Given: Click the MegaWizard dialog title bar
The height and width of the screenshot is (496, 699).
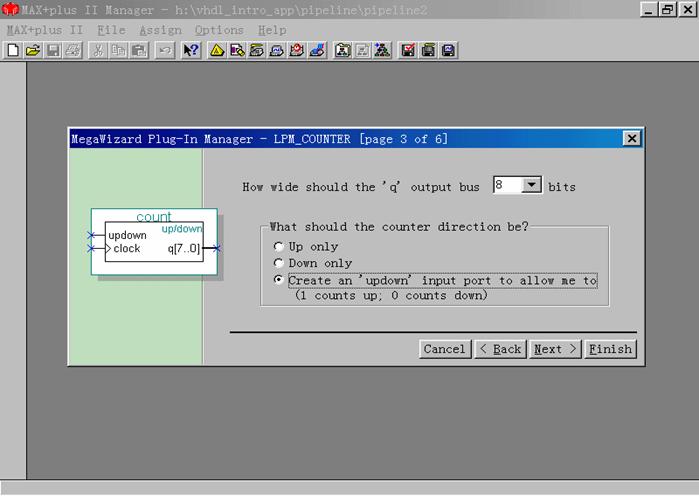Looking at the screenshot, I should [356, 139].
